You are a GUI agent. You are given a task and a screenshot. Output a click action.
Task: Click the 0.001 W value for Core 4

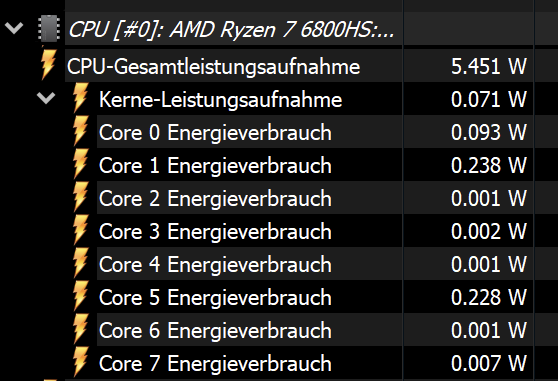(489, 265)
